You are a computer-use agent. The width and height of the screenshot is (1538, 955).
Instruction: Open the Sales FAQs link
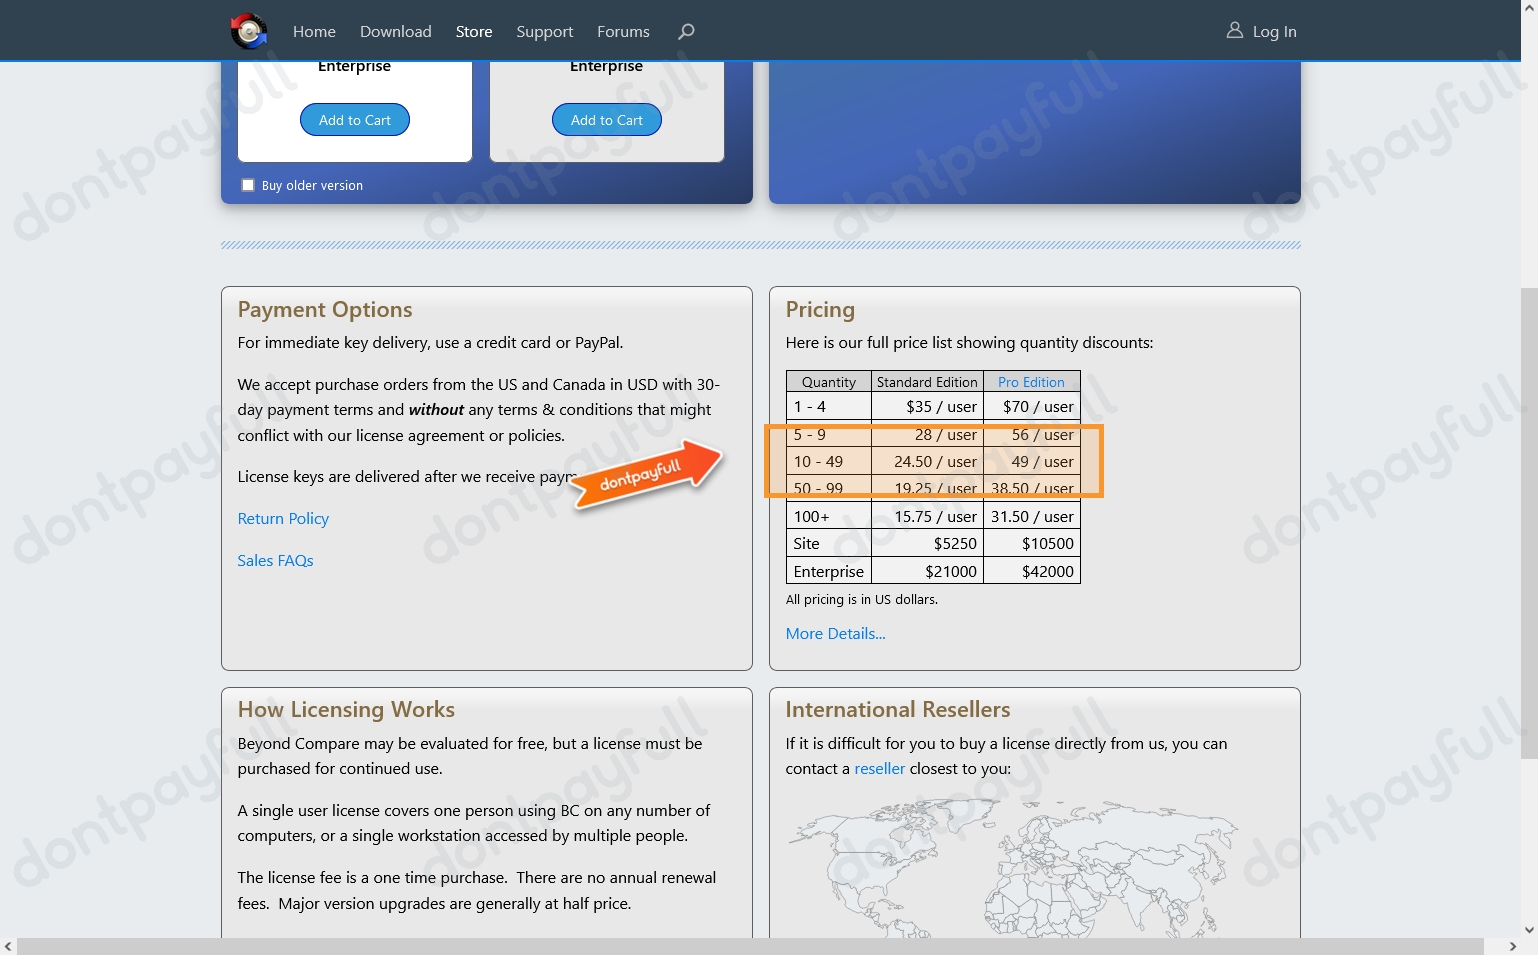(275, 560)
